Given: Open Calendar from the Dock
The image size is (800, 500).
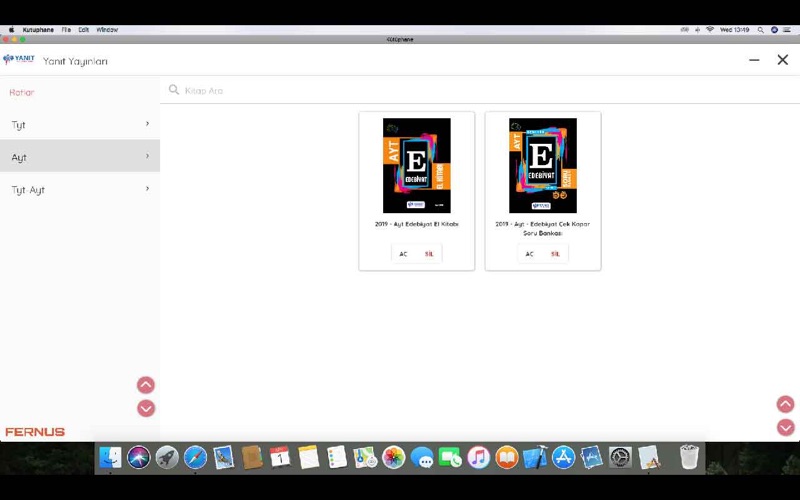Looking at the screenshot, I should click(280, 457).
